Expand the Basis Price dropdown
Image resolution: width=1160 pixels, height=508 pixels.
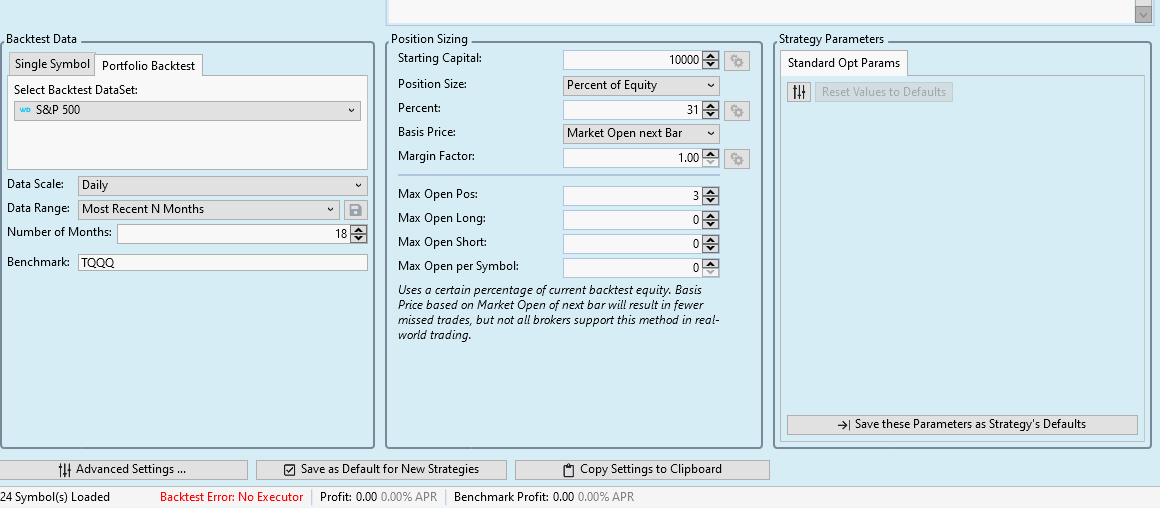pos(641,133)
